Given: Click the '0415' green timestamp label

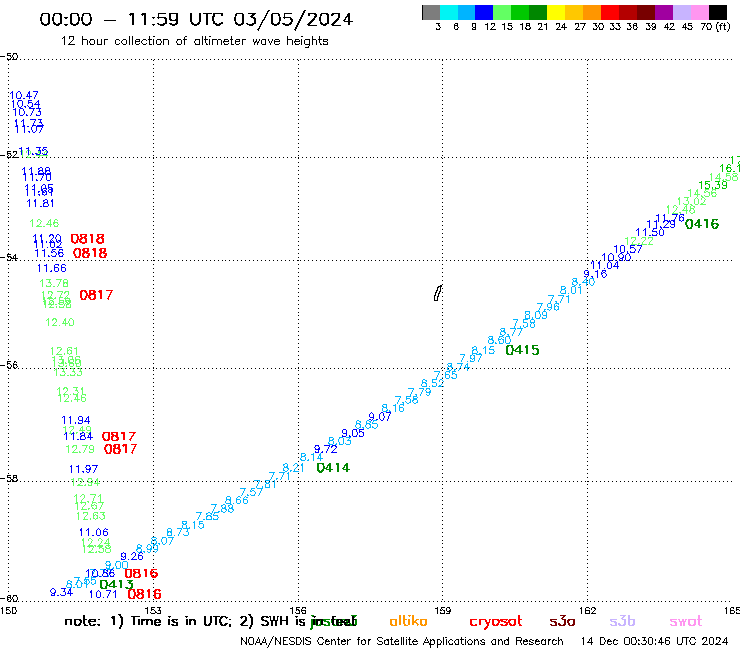Looking at the screenshot, I should click(522, 350).
